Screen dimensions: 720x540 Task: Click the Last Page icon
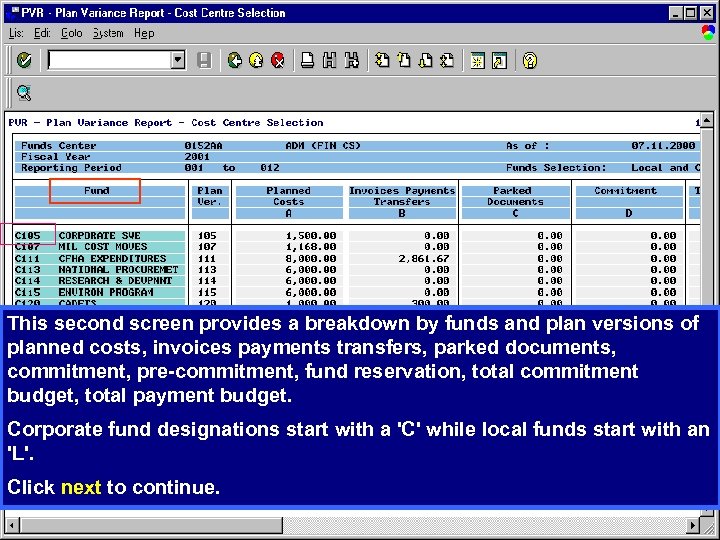tap(447, 60)
